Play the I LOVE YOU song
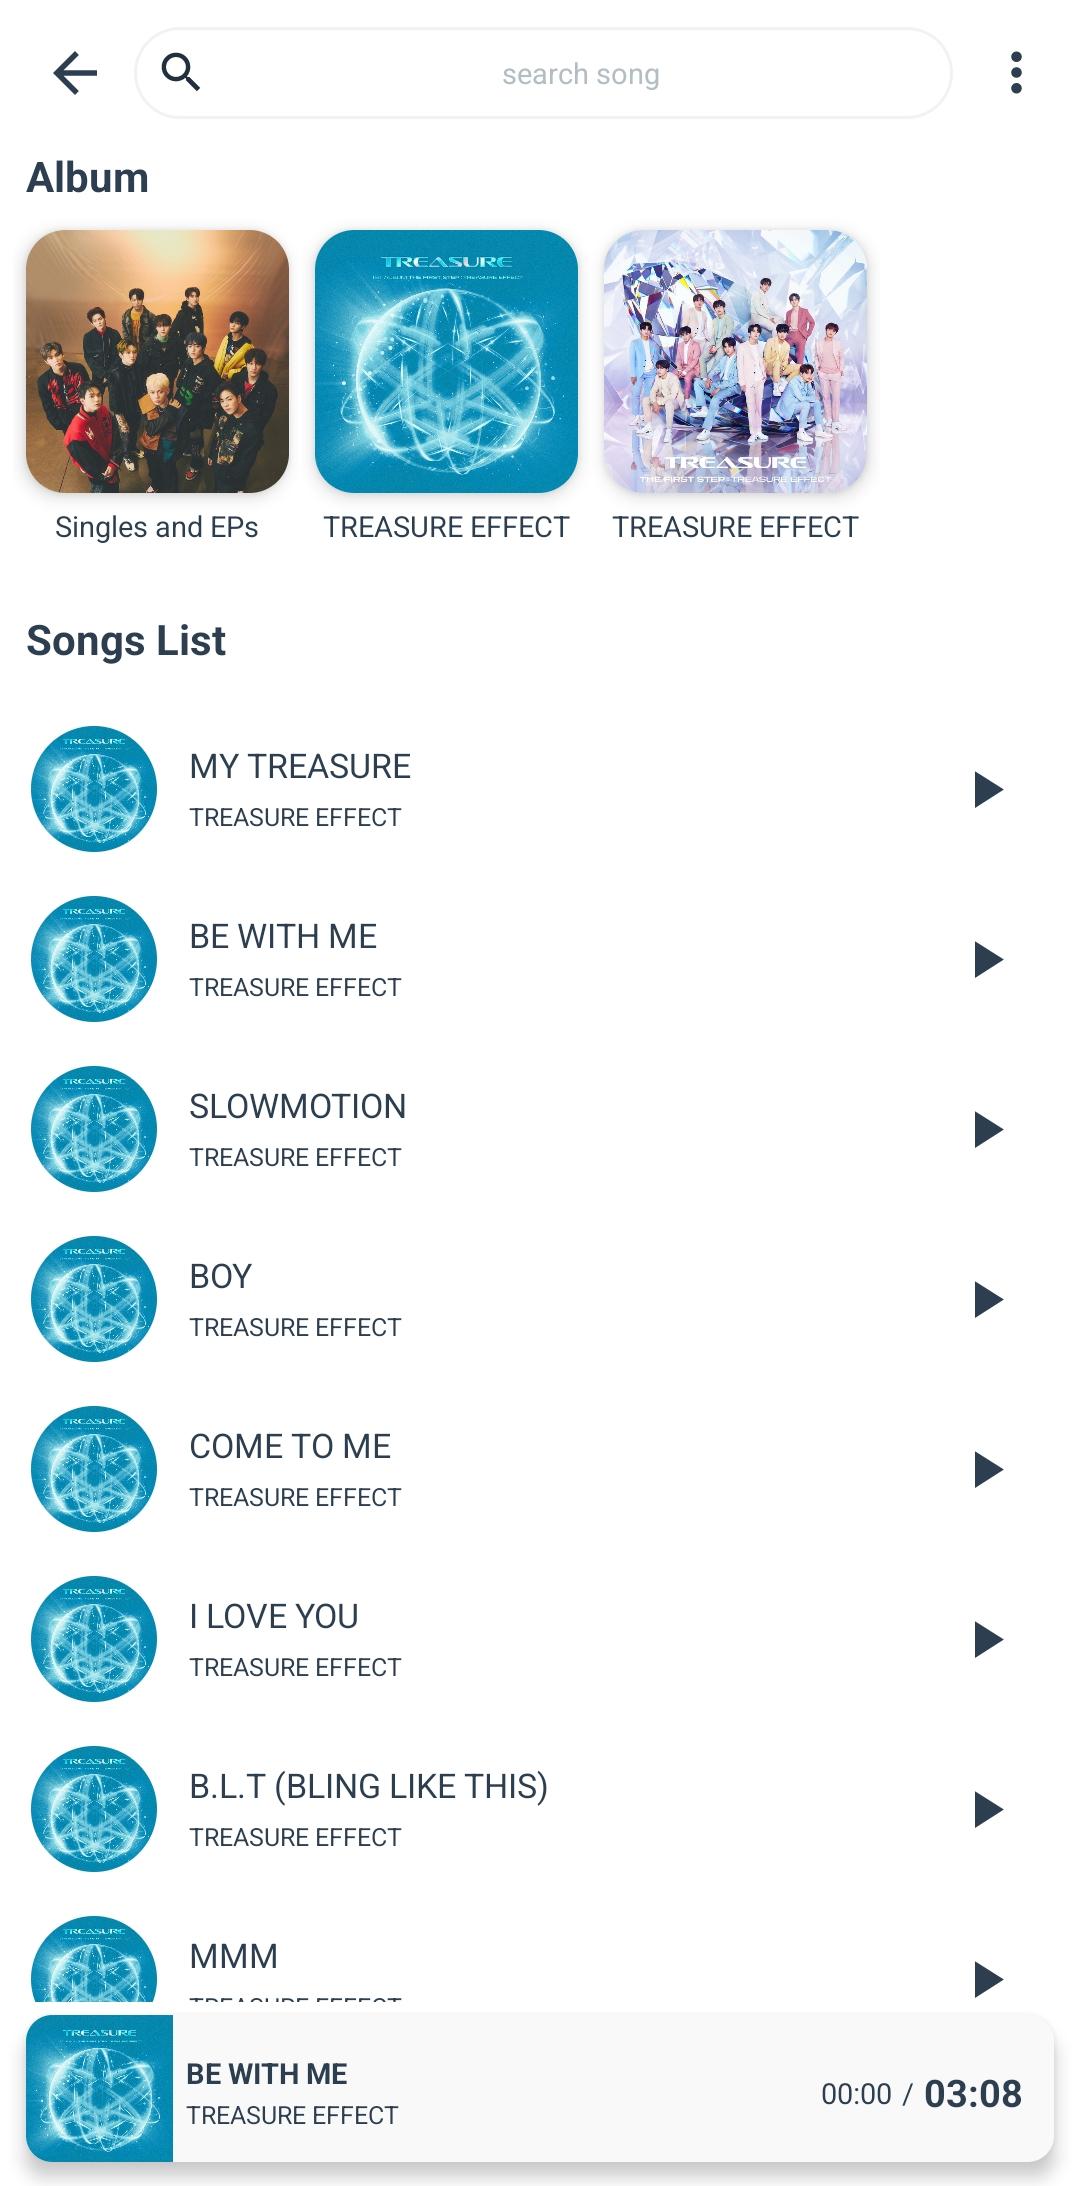Screen dimensions: 1080x2186 (988, 1639)
